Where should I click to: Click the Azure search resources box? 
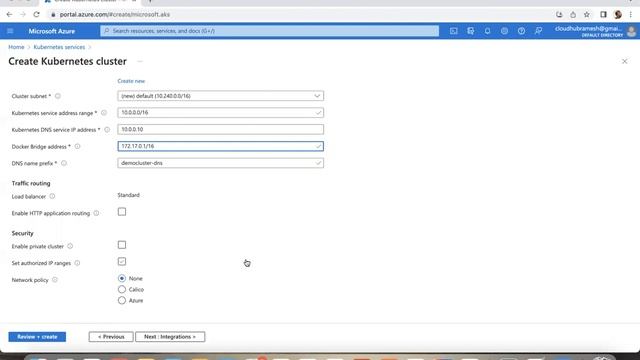pyautogui.click(x=269, y=31)
